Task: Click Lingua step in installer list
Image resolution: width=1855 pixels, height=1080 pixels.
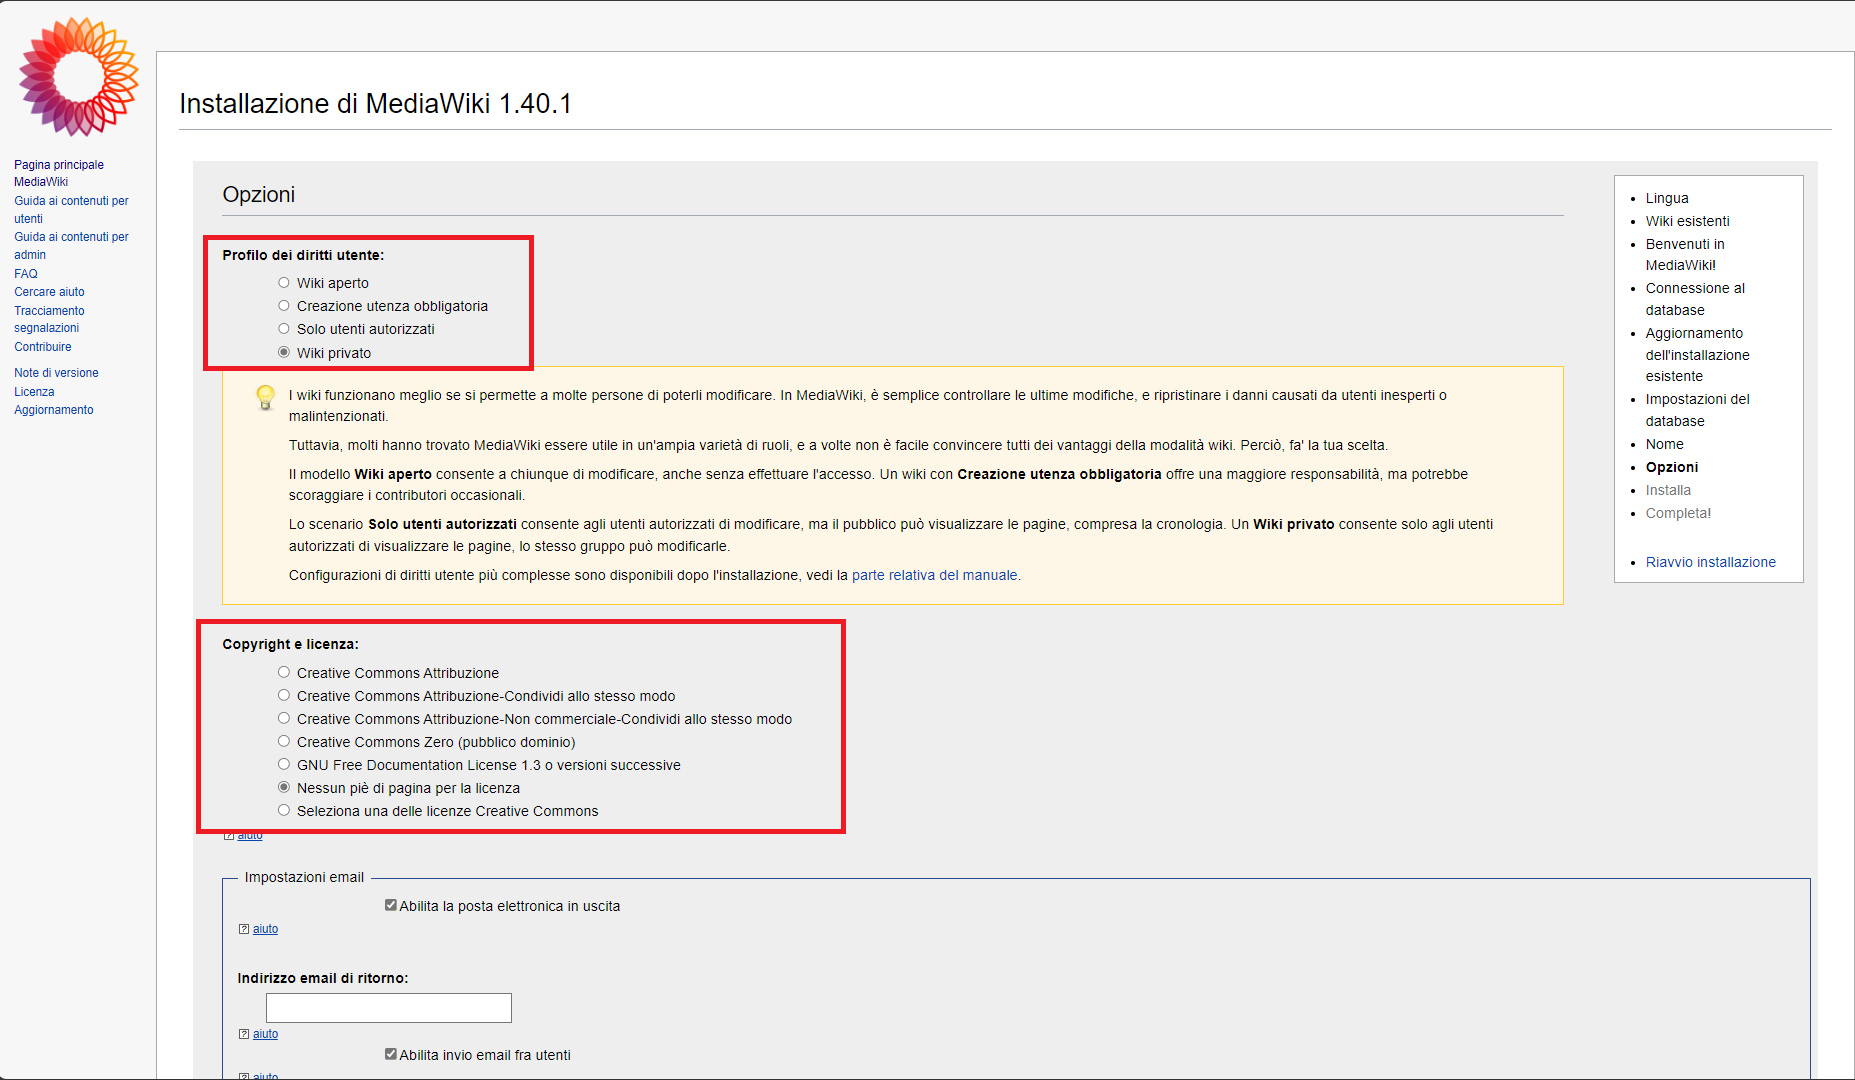Action: [1667, 198]
